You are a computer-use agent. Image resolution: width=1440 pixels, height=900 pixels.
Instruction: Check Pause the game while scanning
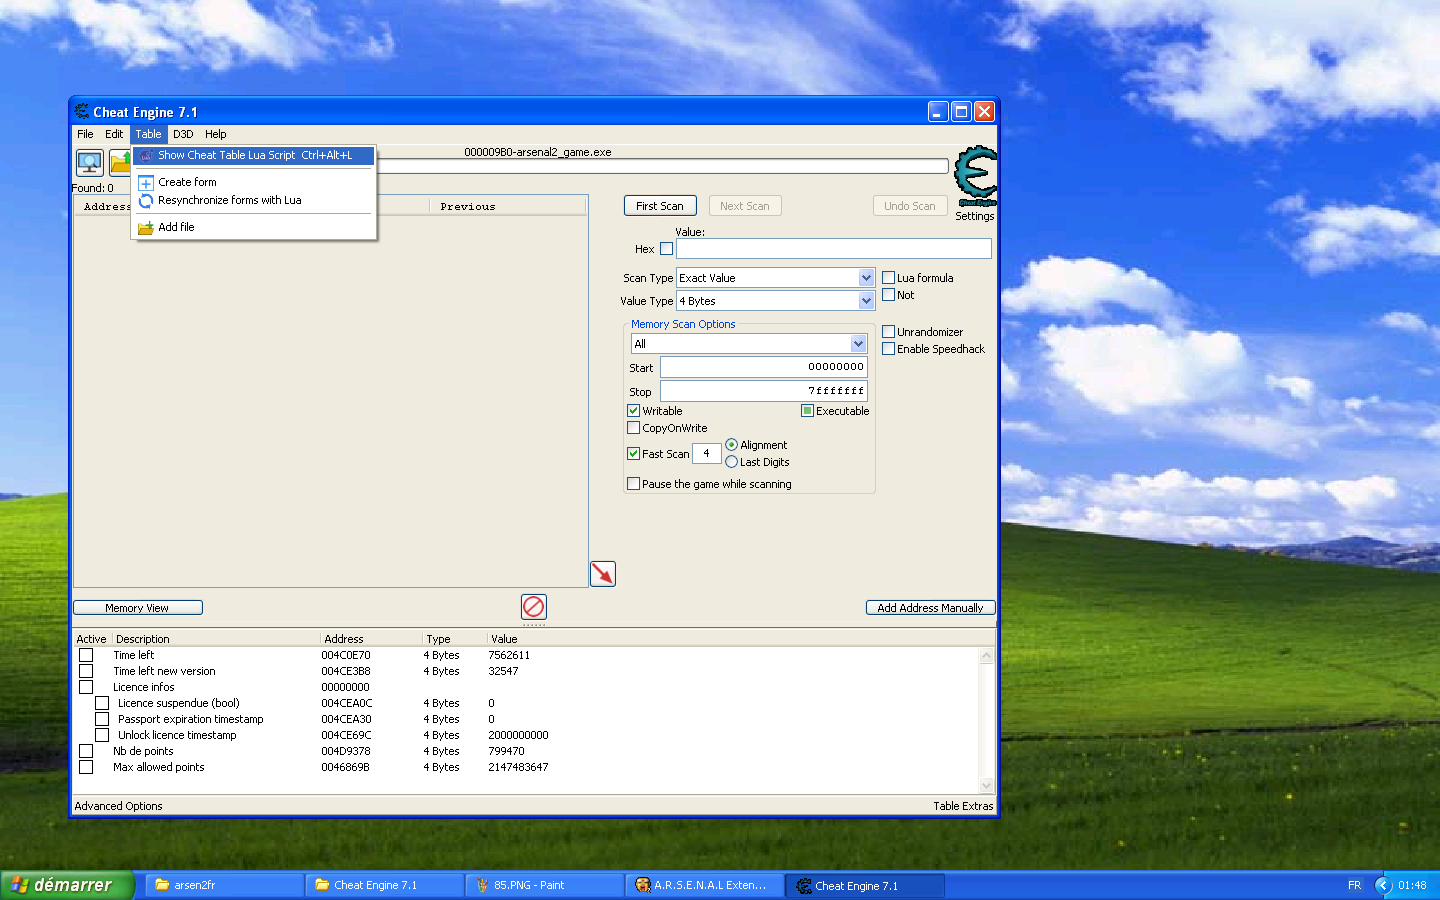[x=633, y=483]
